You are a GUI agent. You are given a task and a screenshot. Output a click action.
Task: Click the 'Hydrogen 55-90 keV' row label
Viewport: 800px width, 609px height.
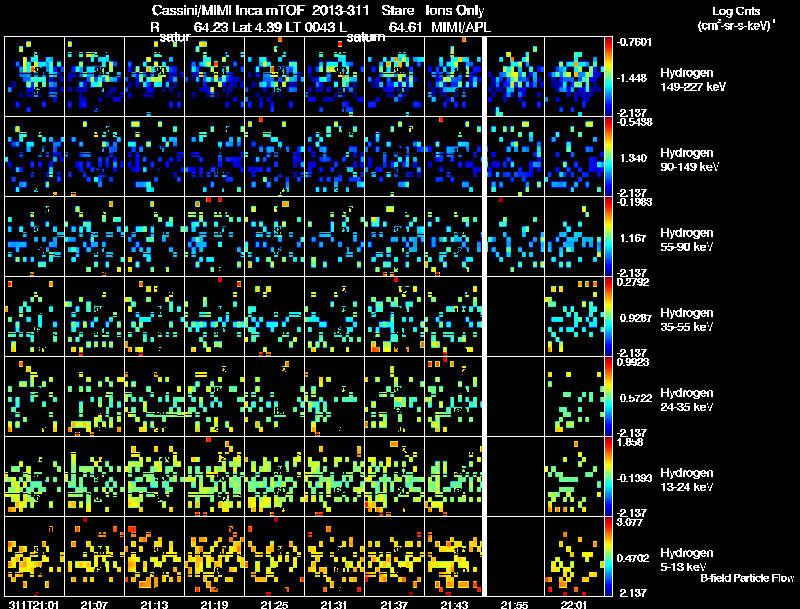687,240
